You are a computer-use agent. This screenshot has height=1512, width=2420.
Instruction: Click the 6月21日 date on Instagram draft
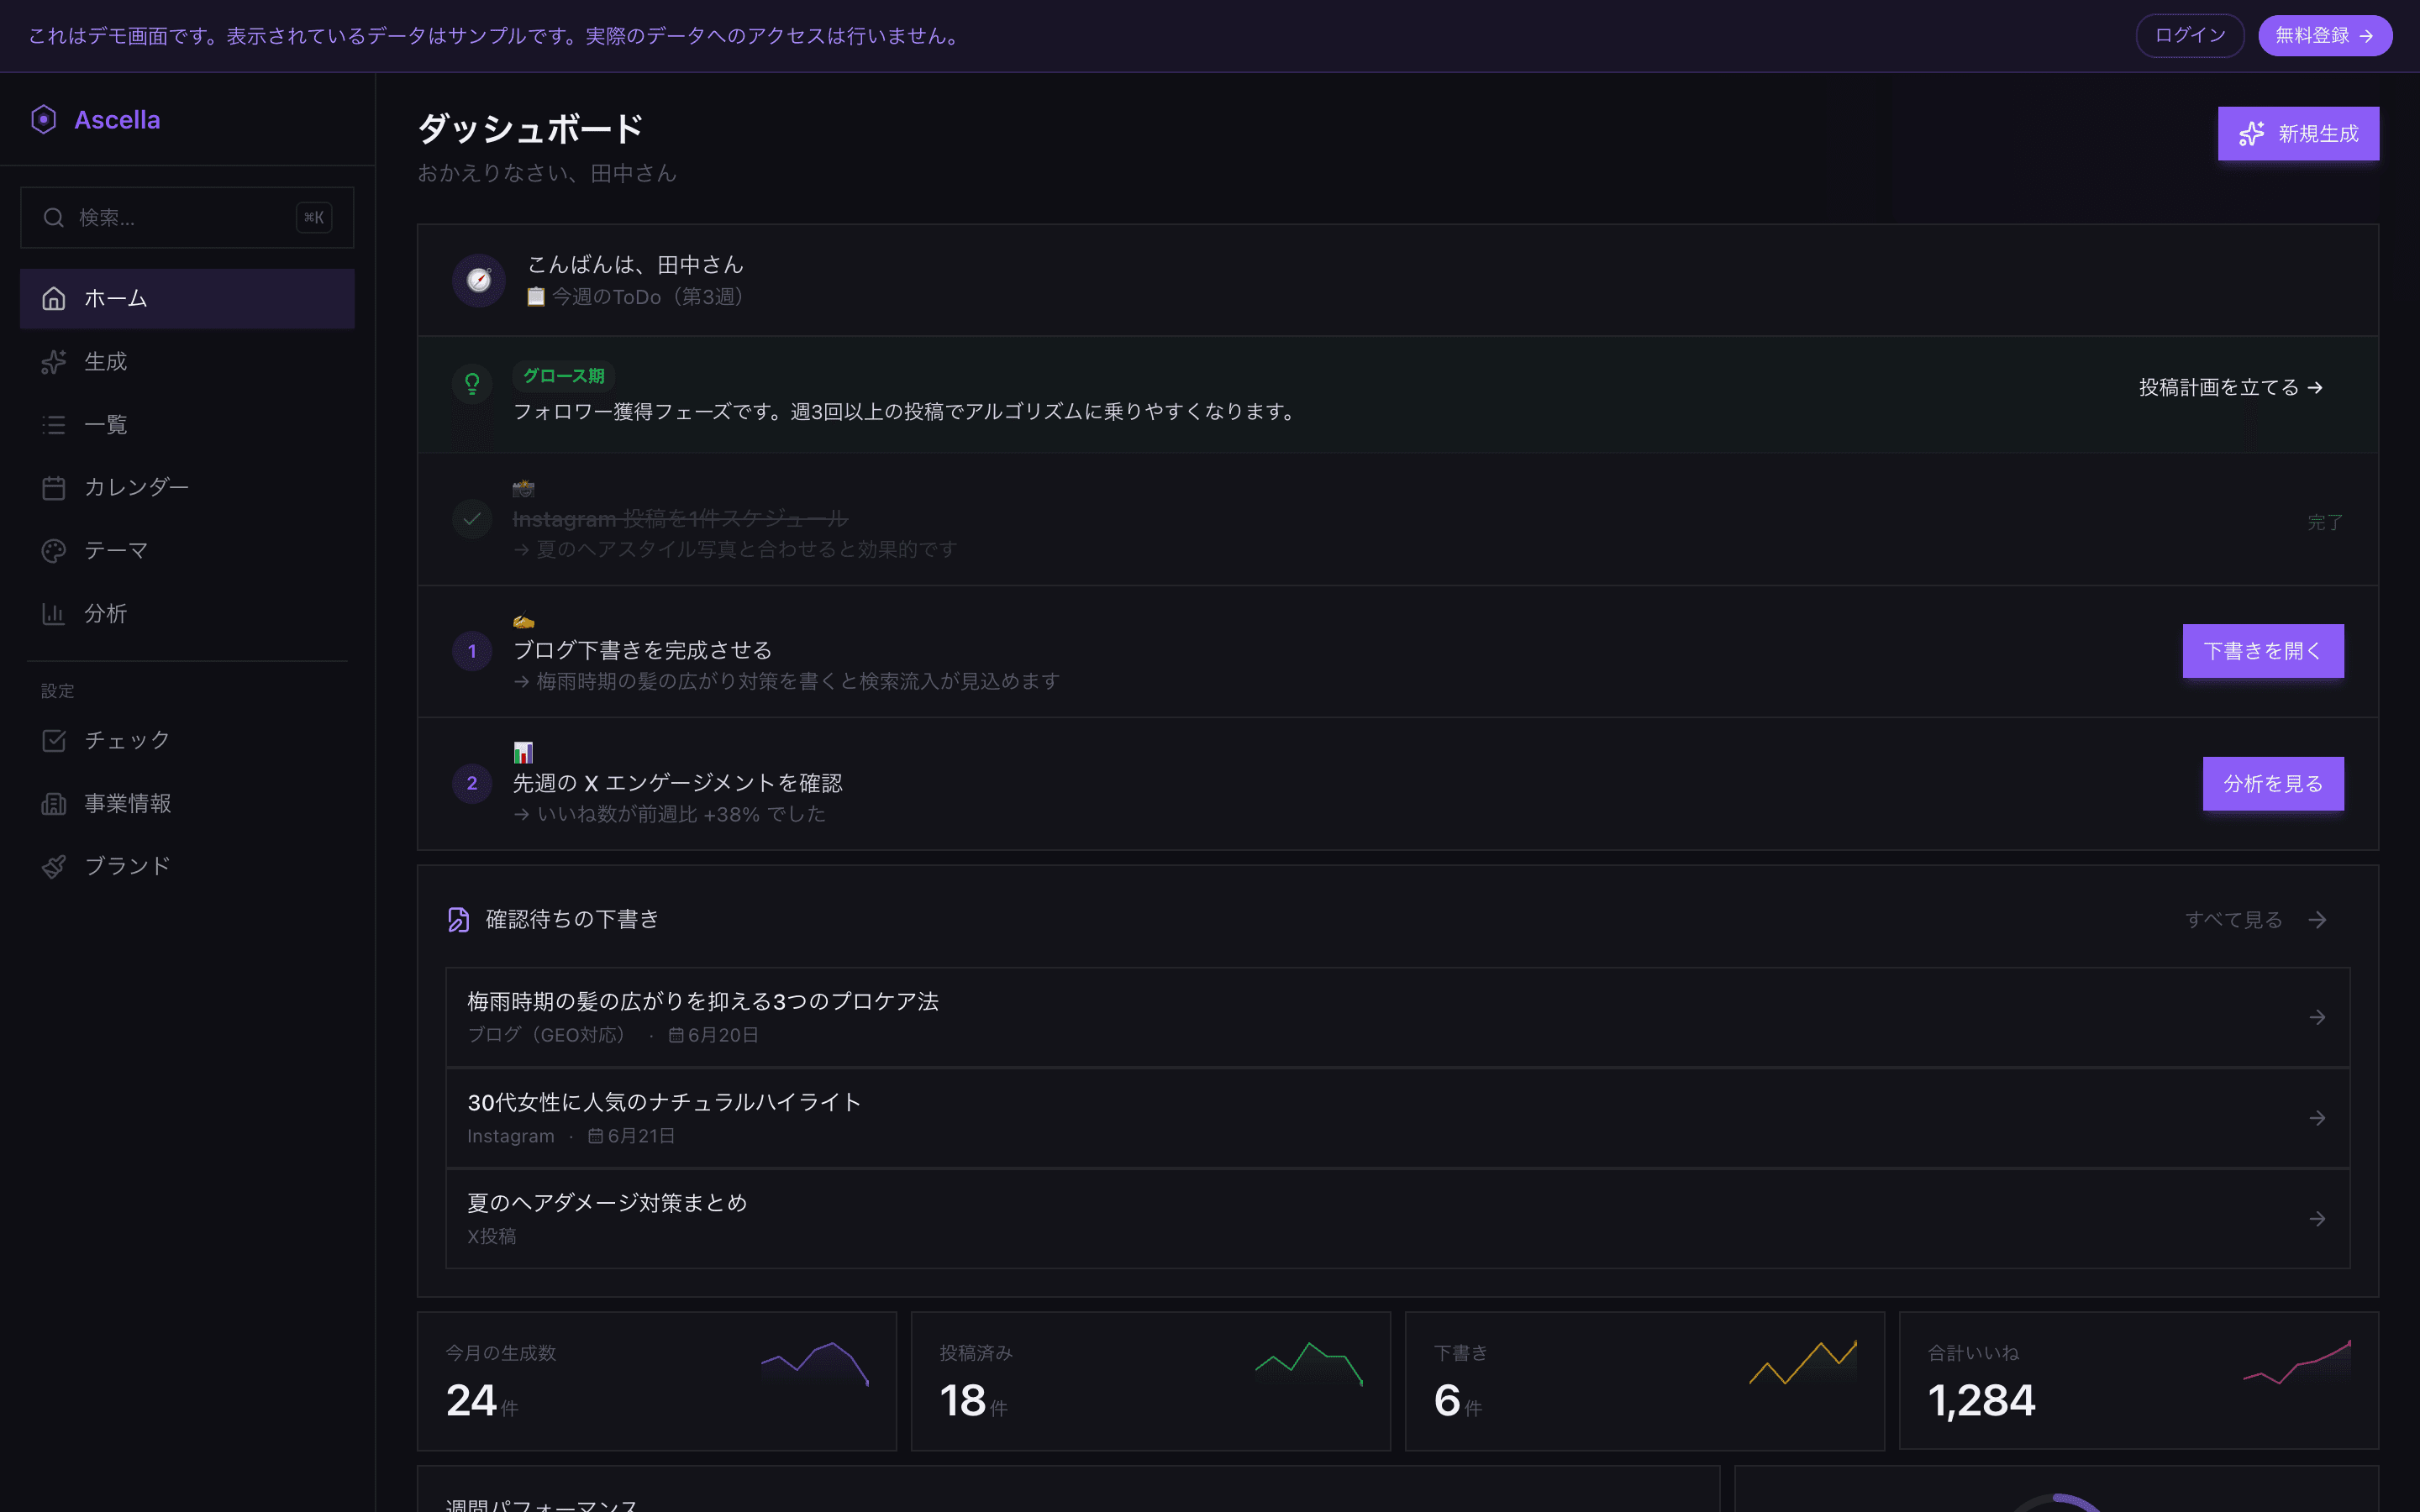(x=631, y=1136)
